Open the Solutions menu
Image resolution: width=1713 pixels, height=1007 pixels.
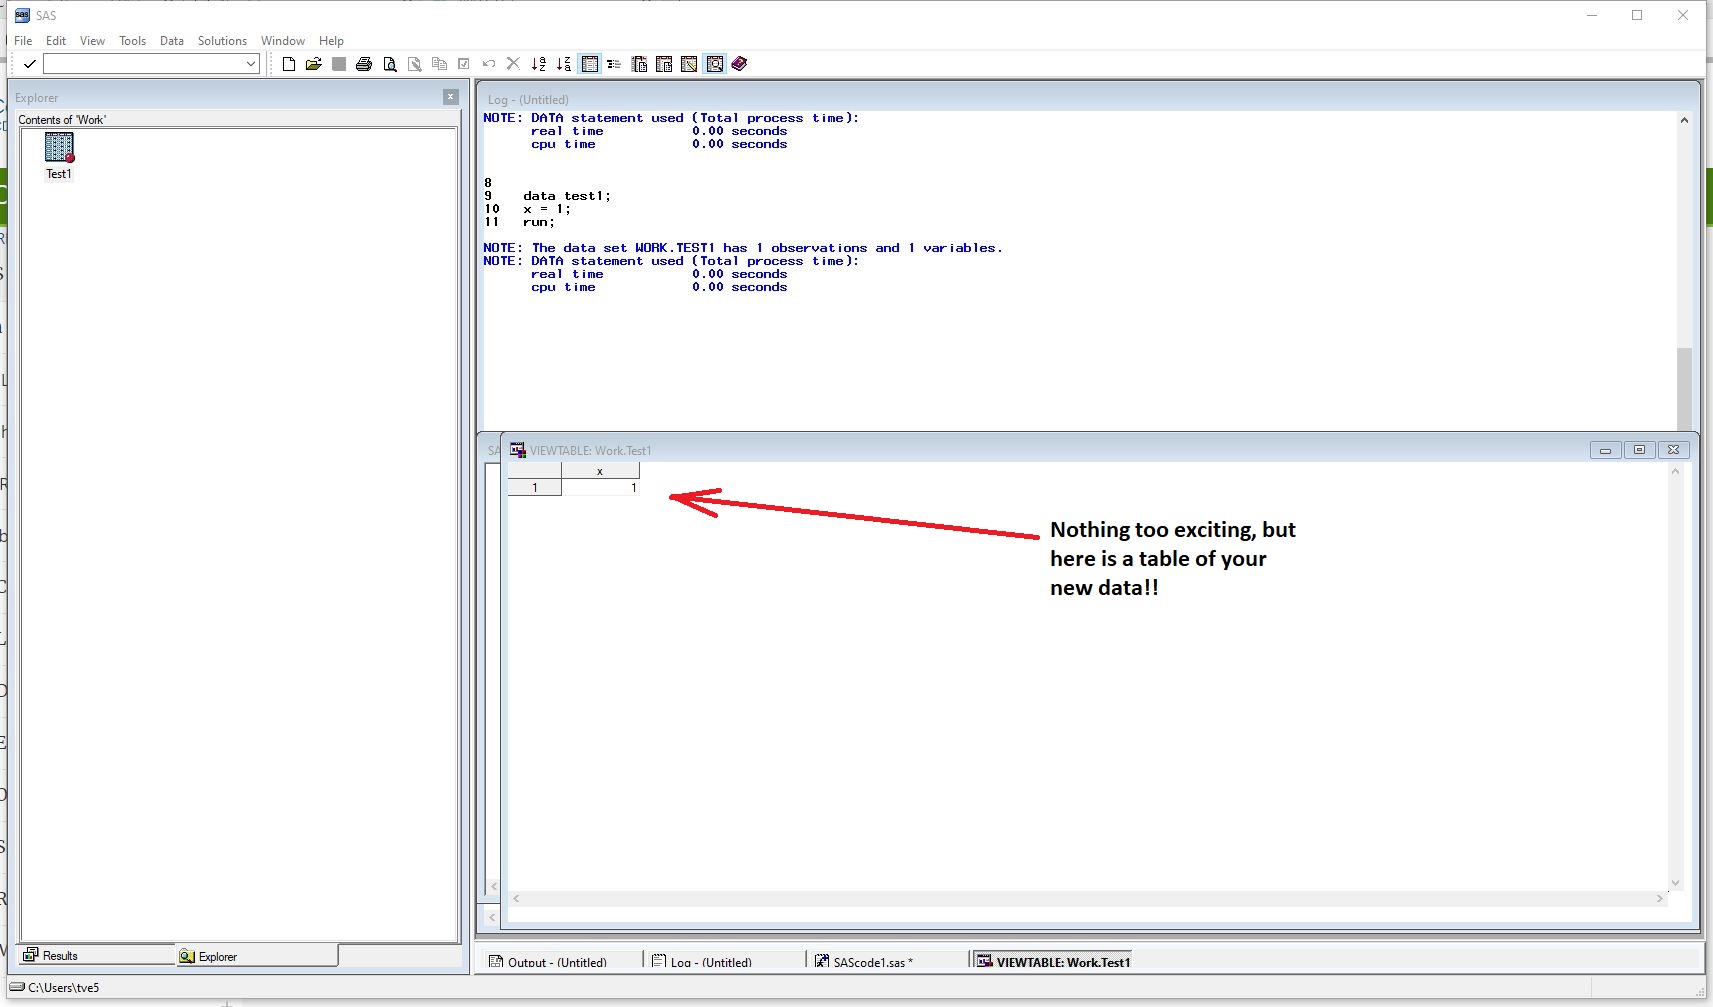click(x=222, y=41)
